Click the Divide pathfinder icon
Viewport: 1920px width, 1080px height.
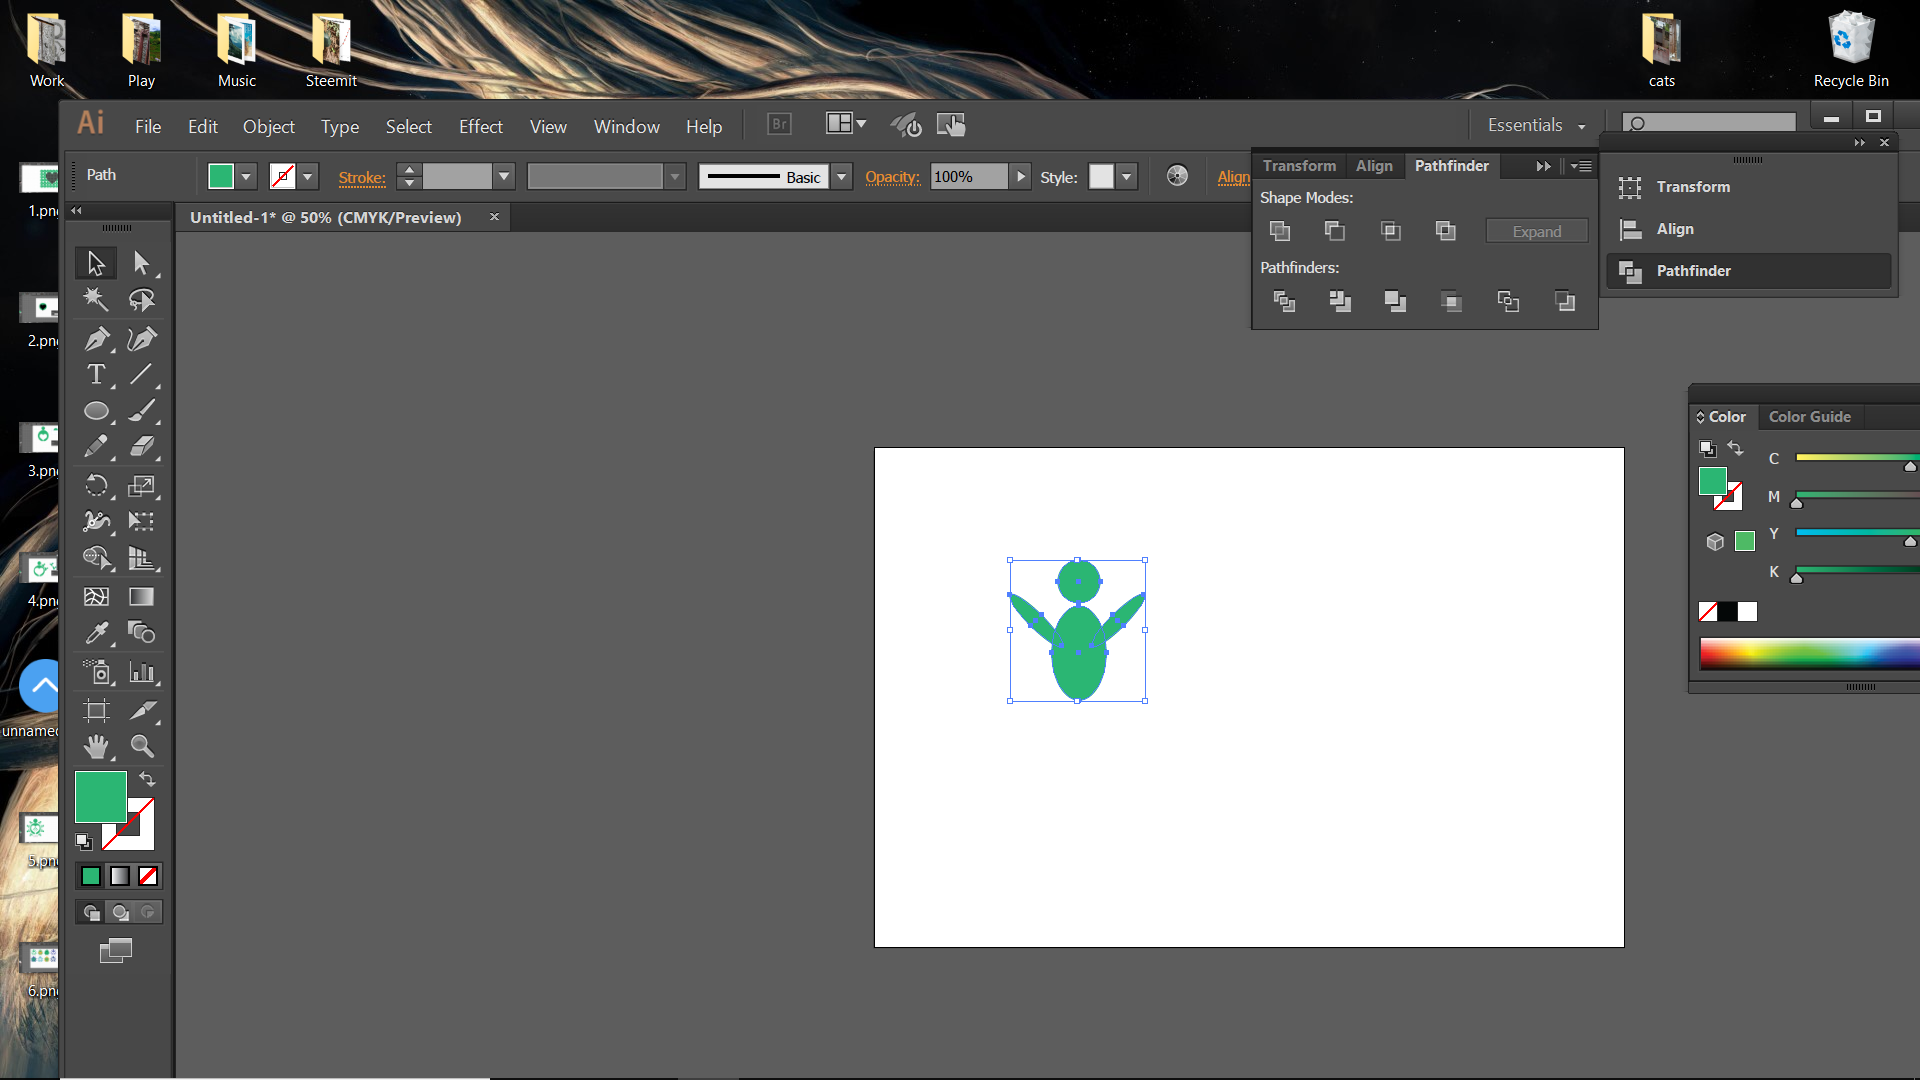(1284, 301)
